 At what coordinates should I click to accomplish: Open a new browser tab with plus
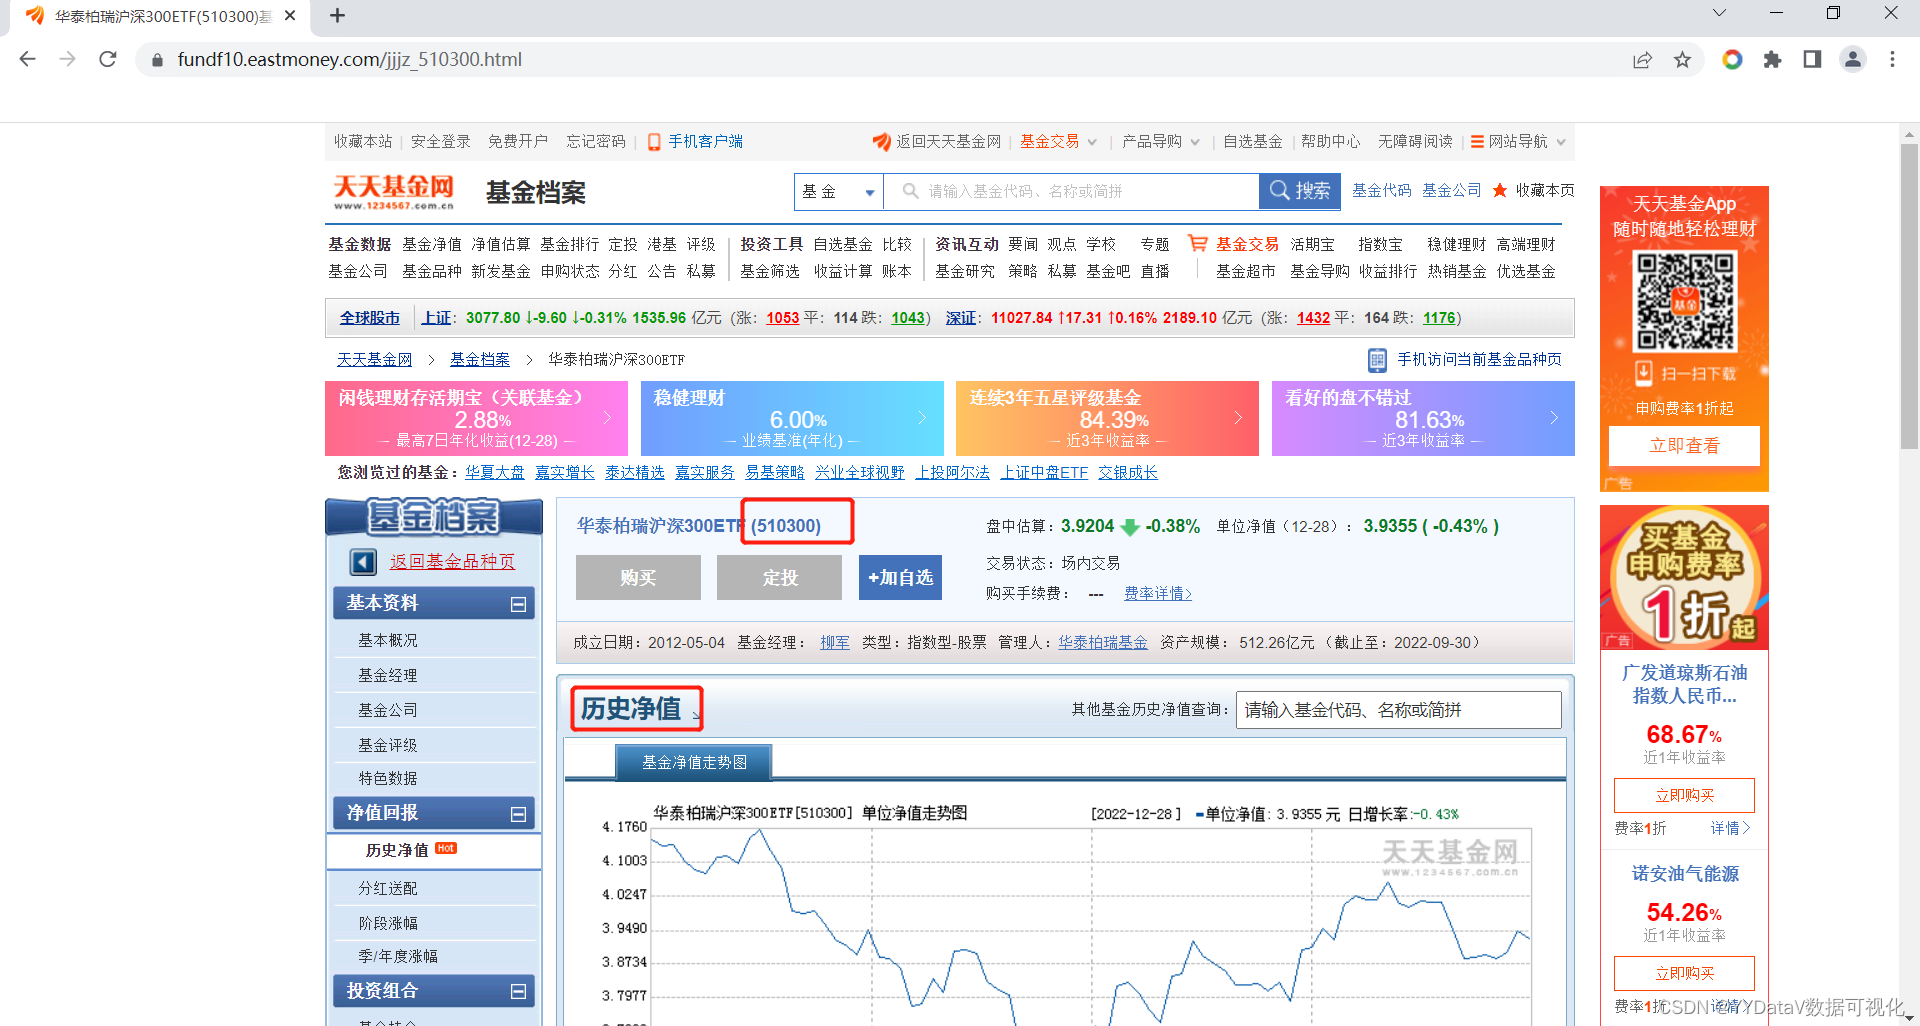(x=337, y=16)
